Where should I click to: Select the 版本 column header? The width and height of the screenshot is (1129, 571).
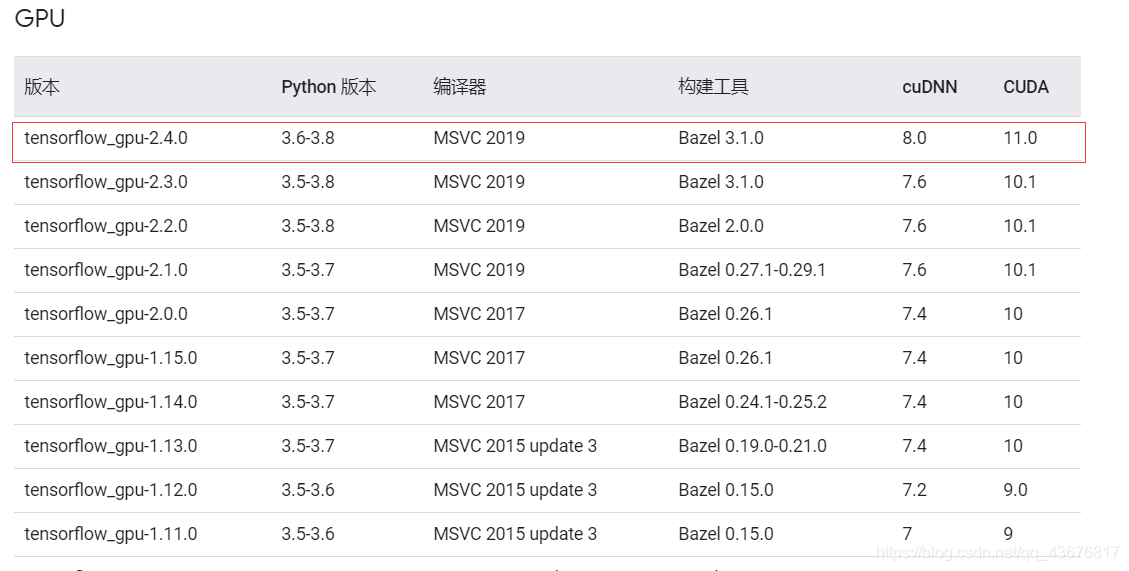pos(42,87)
